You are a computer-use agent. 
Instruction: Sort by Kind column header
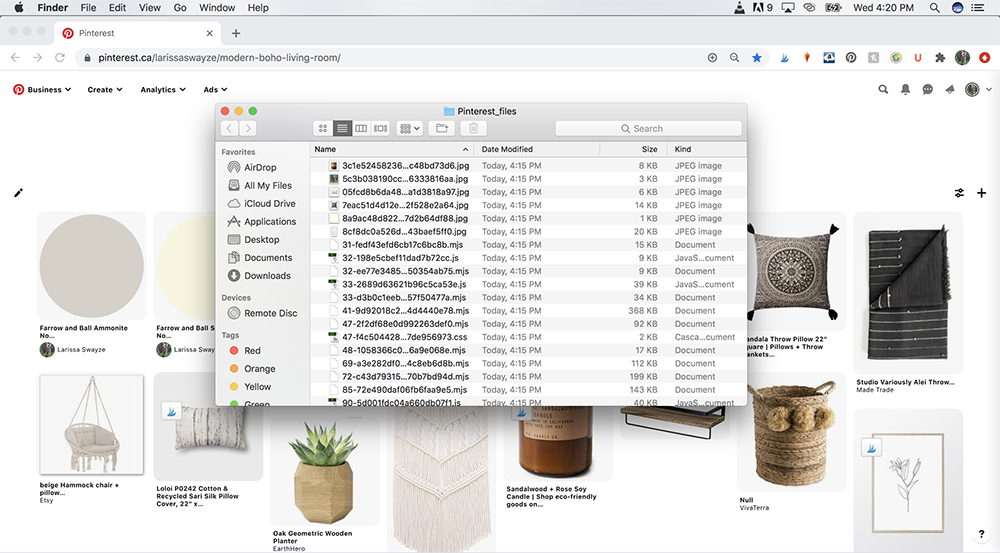click(707, 149)
